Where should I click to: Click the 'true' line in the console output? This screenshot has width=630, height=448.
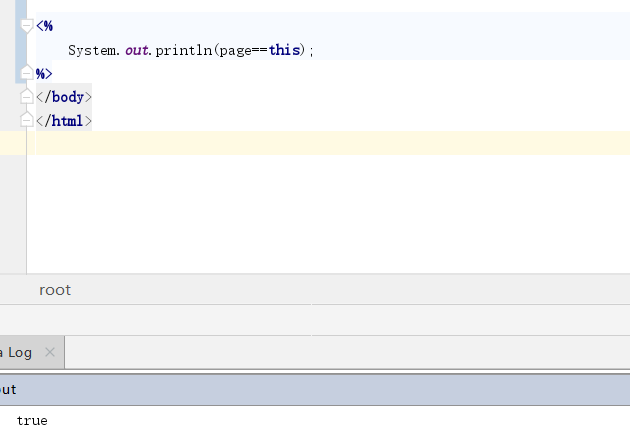point(32,421)
